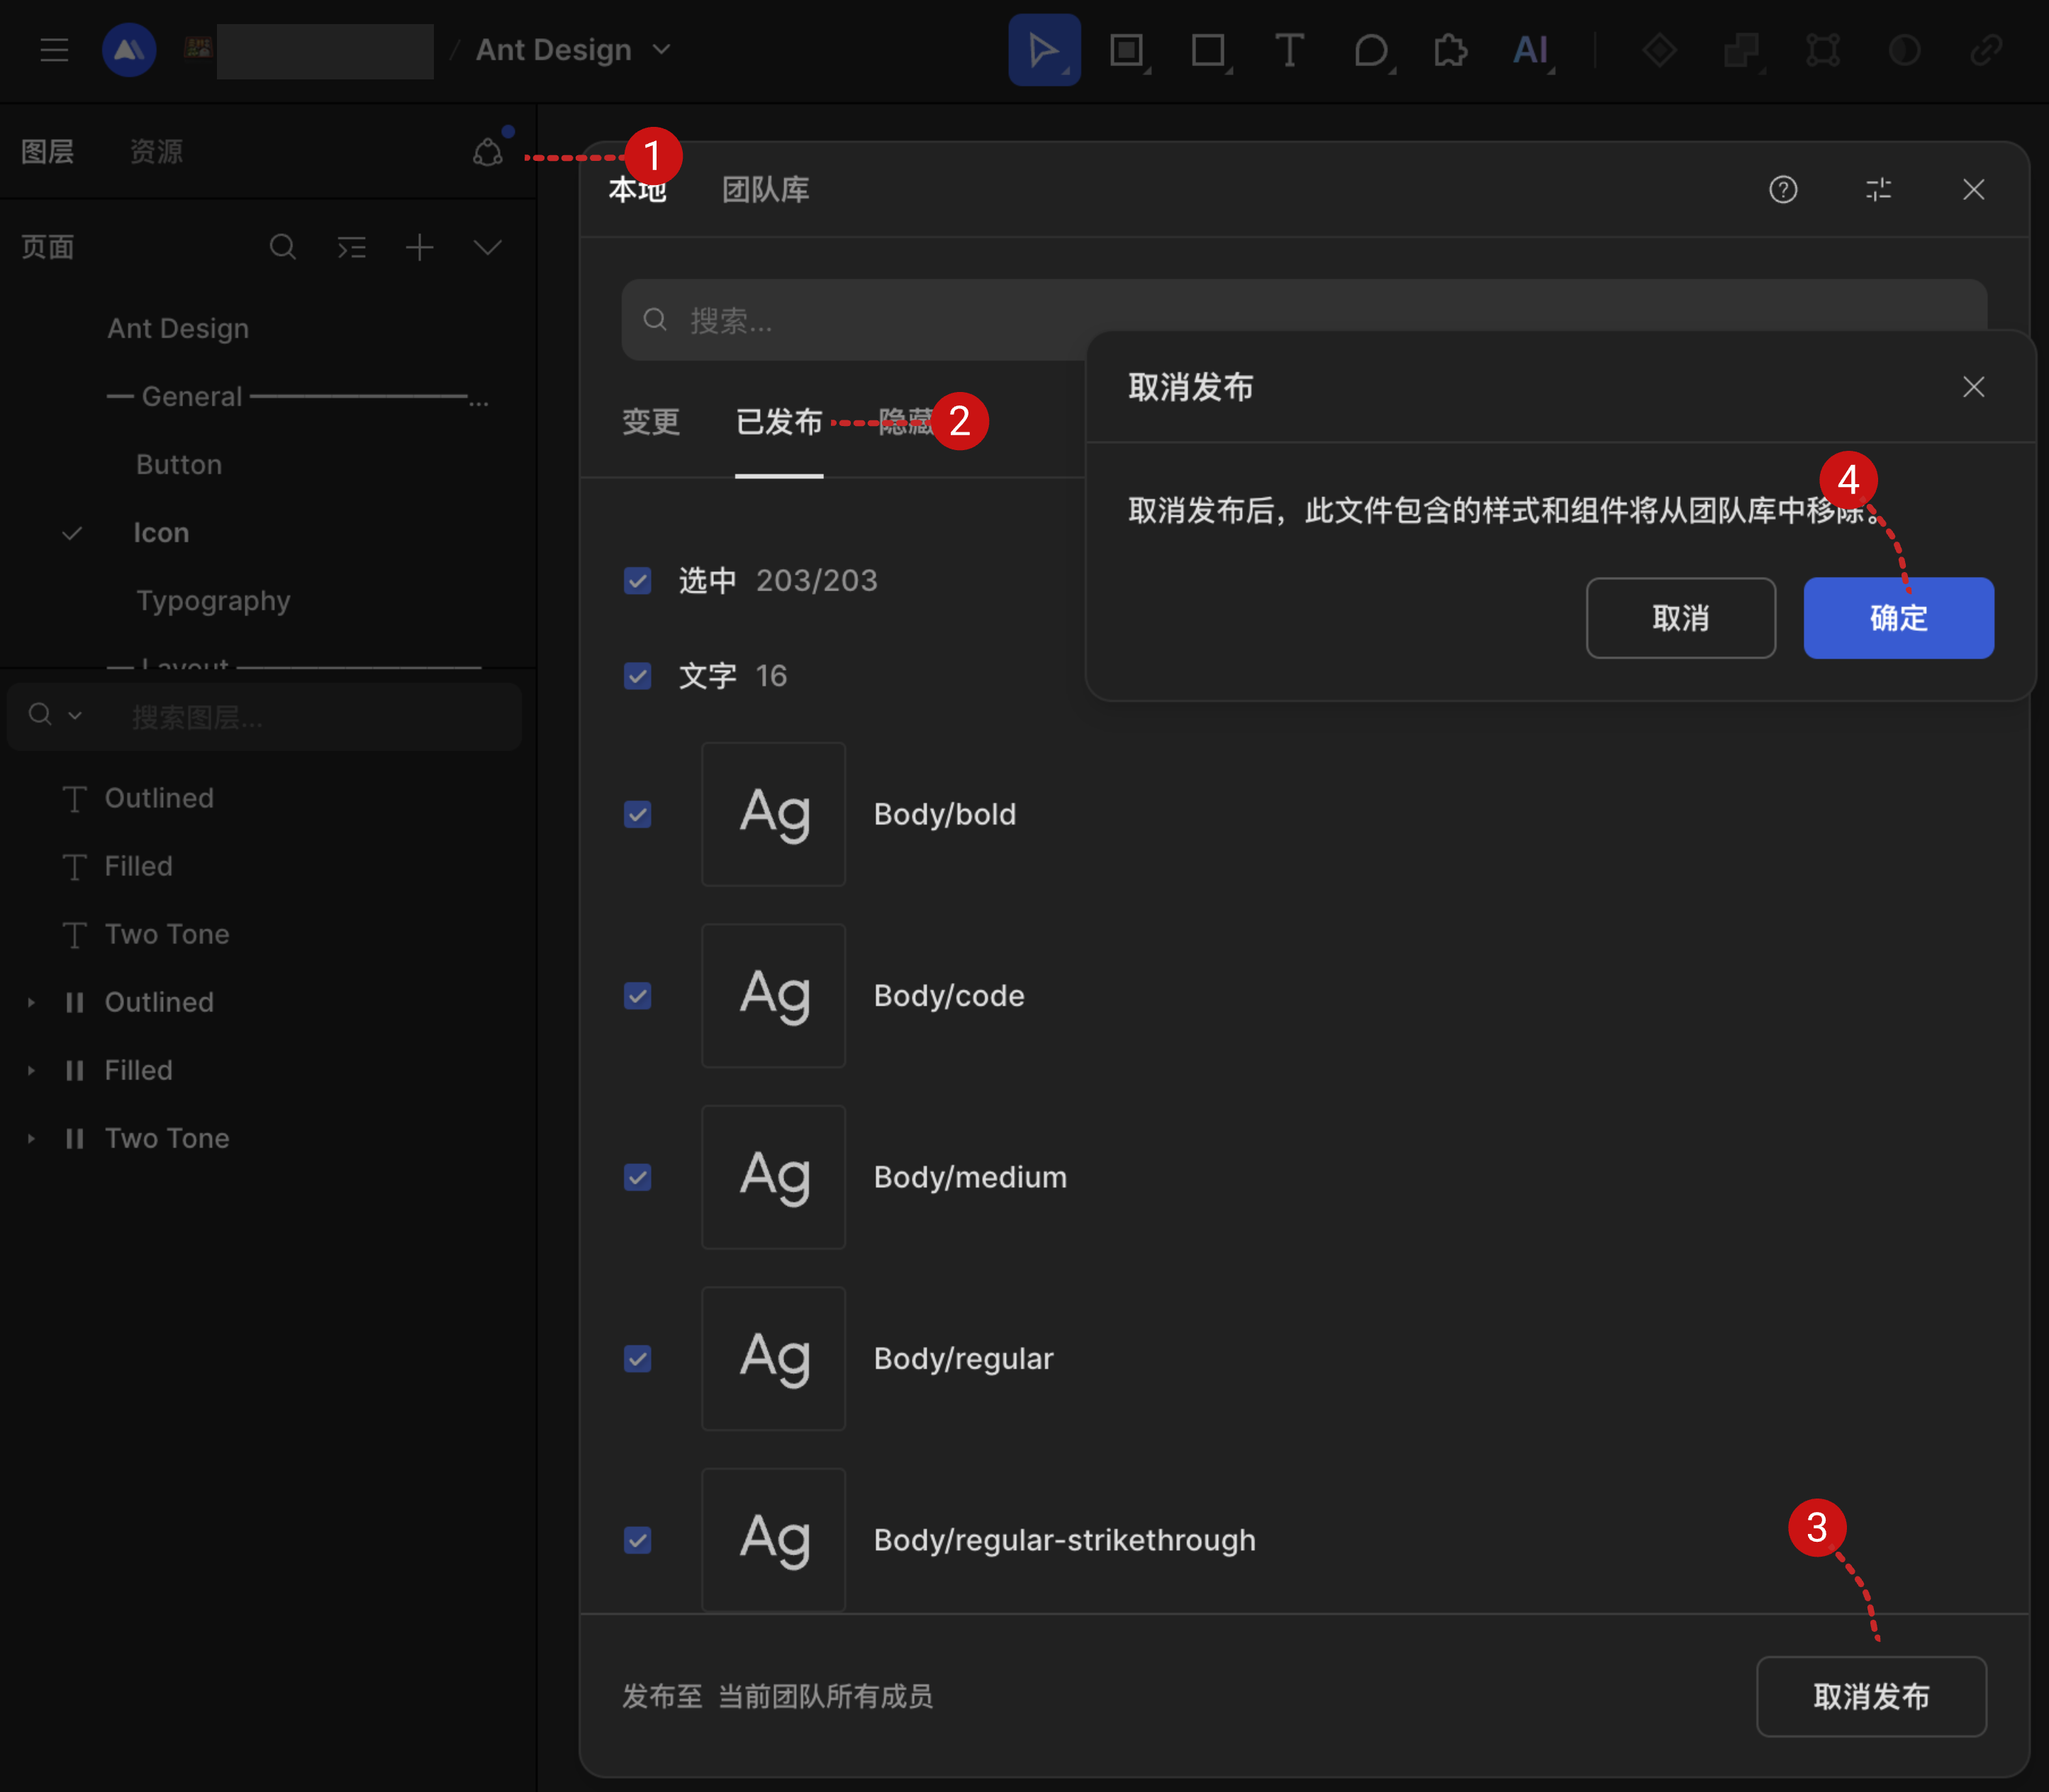This screenshot has width=2049, height=1792.
Task: Click the boolean operations icon
Action: 1741,50
